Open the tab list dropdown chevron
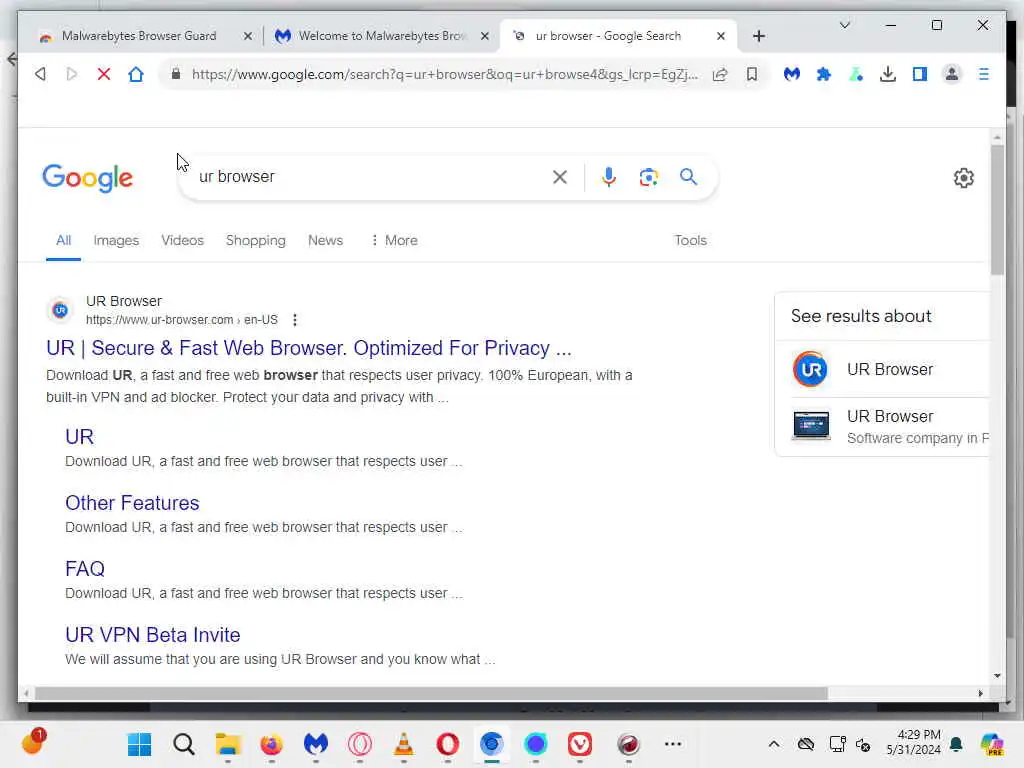The height and width of the screenshot is (768, 1024). [844, 25]
